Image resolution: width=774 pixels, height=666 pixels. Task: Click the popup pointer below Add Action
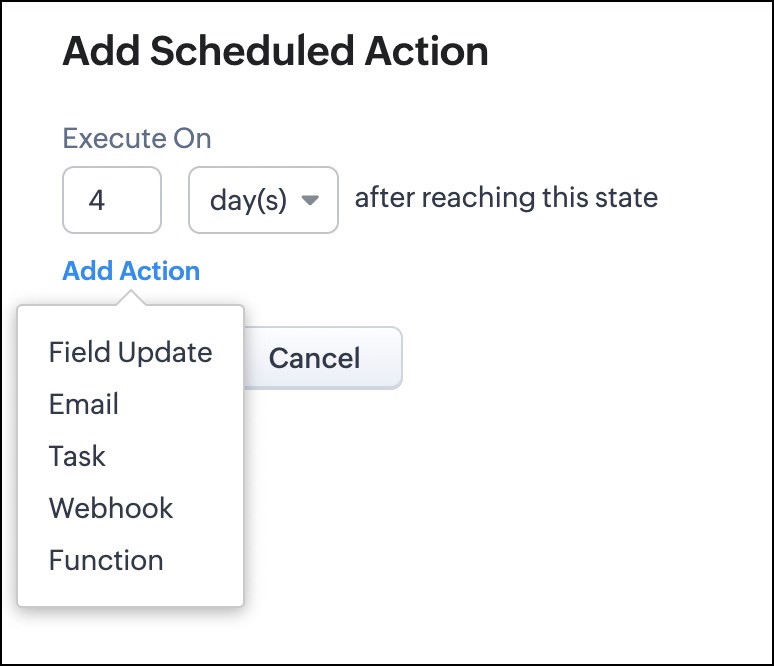(x=130, y=298)
